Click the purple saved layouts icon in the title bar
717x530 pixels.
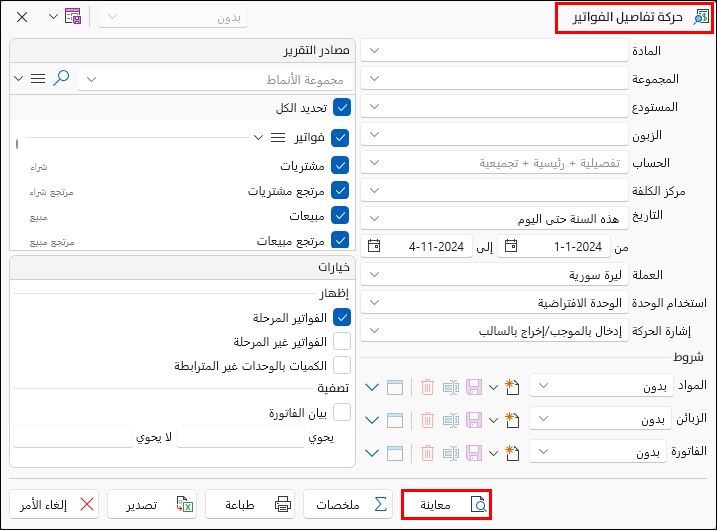[73, 16]
